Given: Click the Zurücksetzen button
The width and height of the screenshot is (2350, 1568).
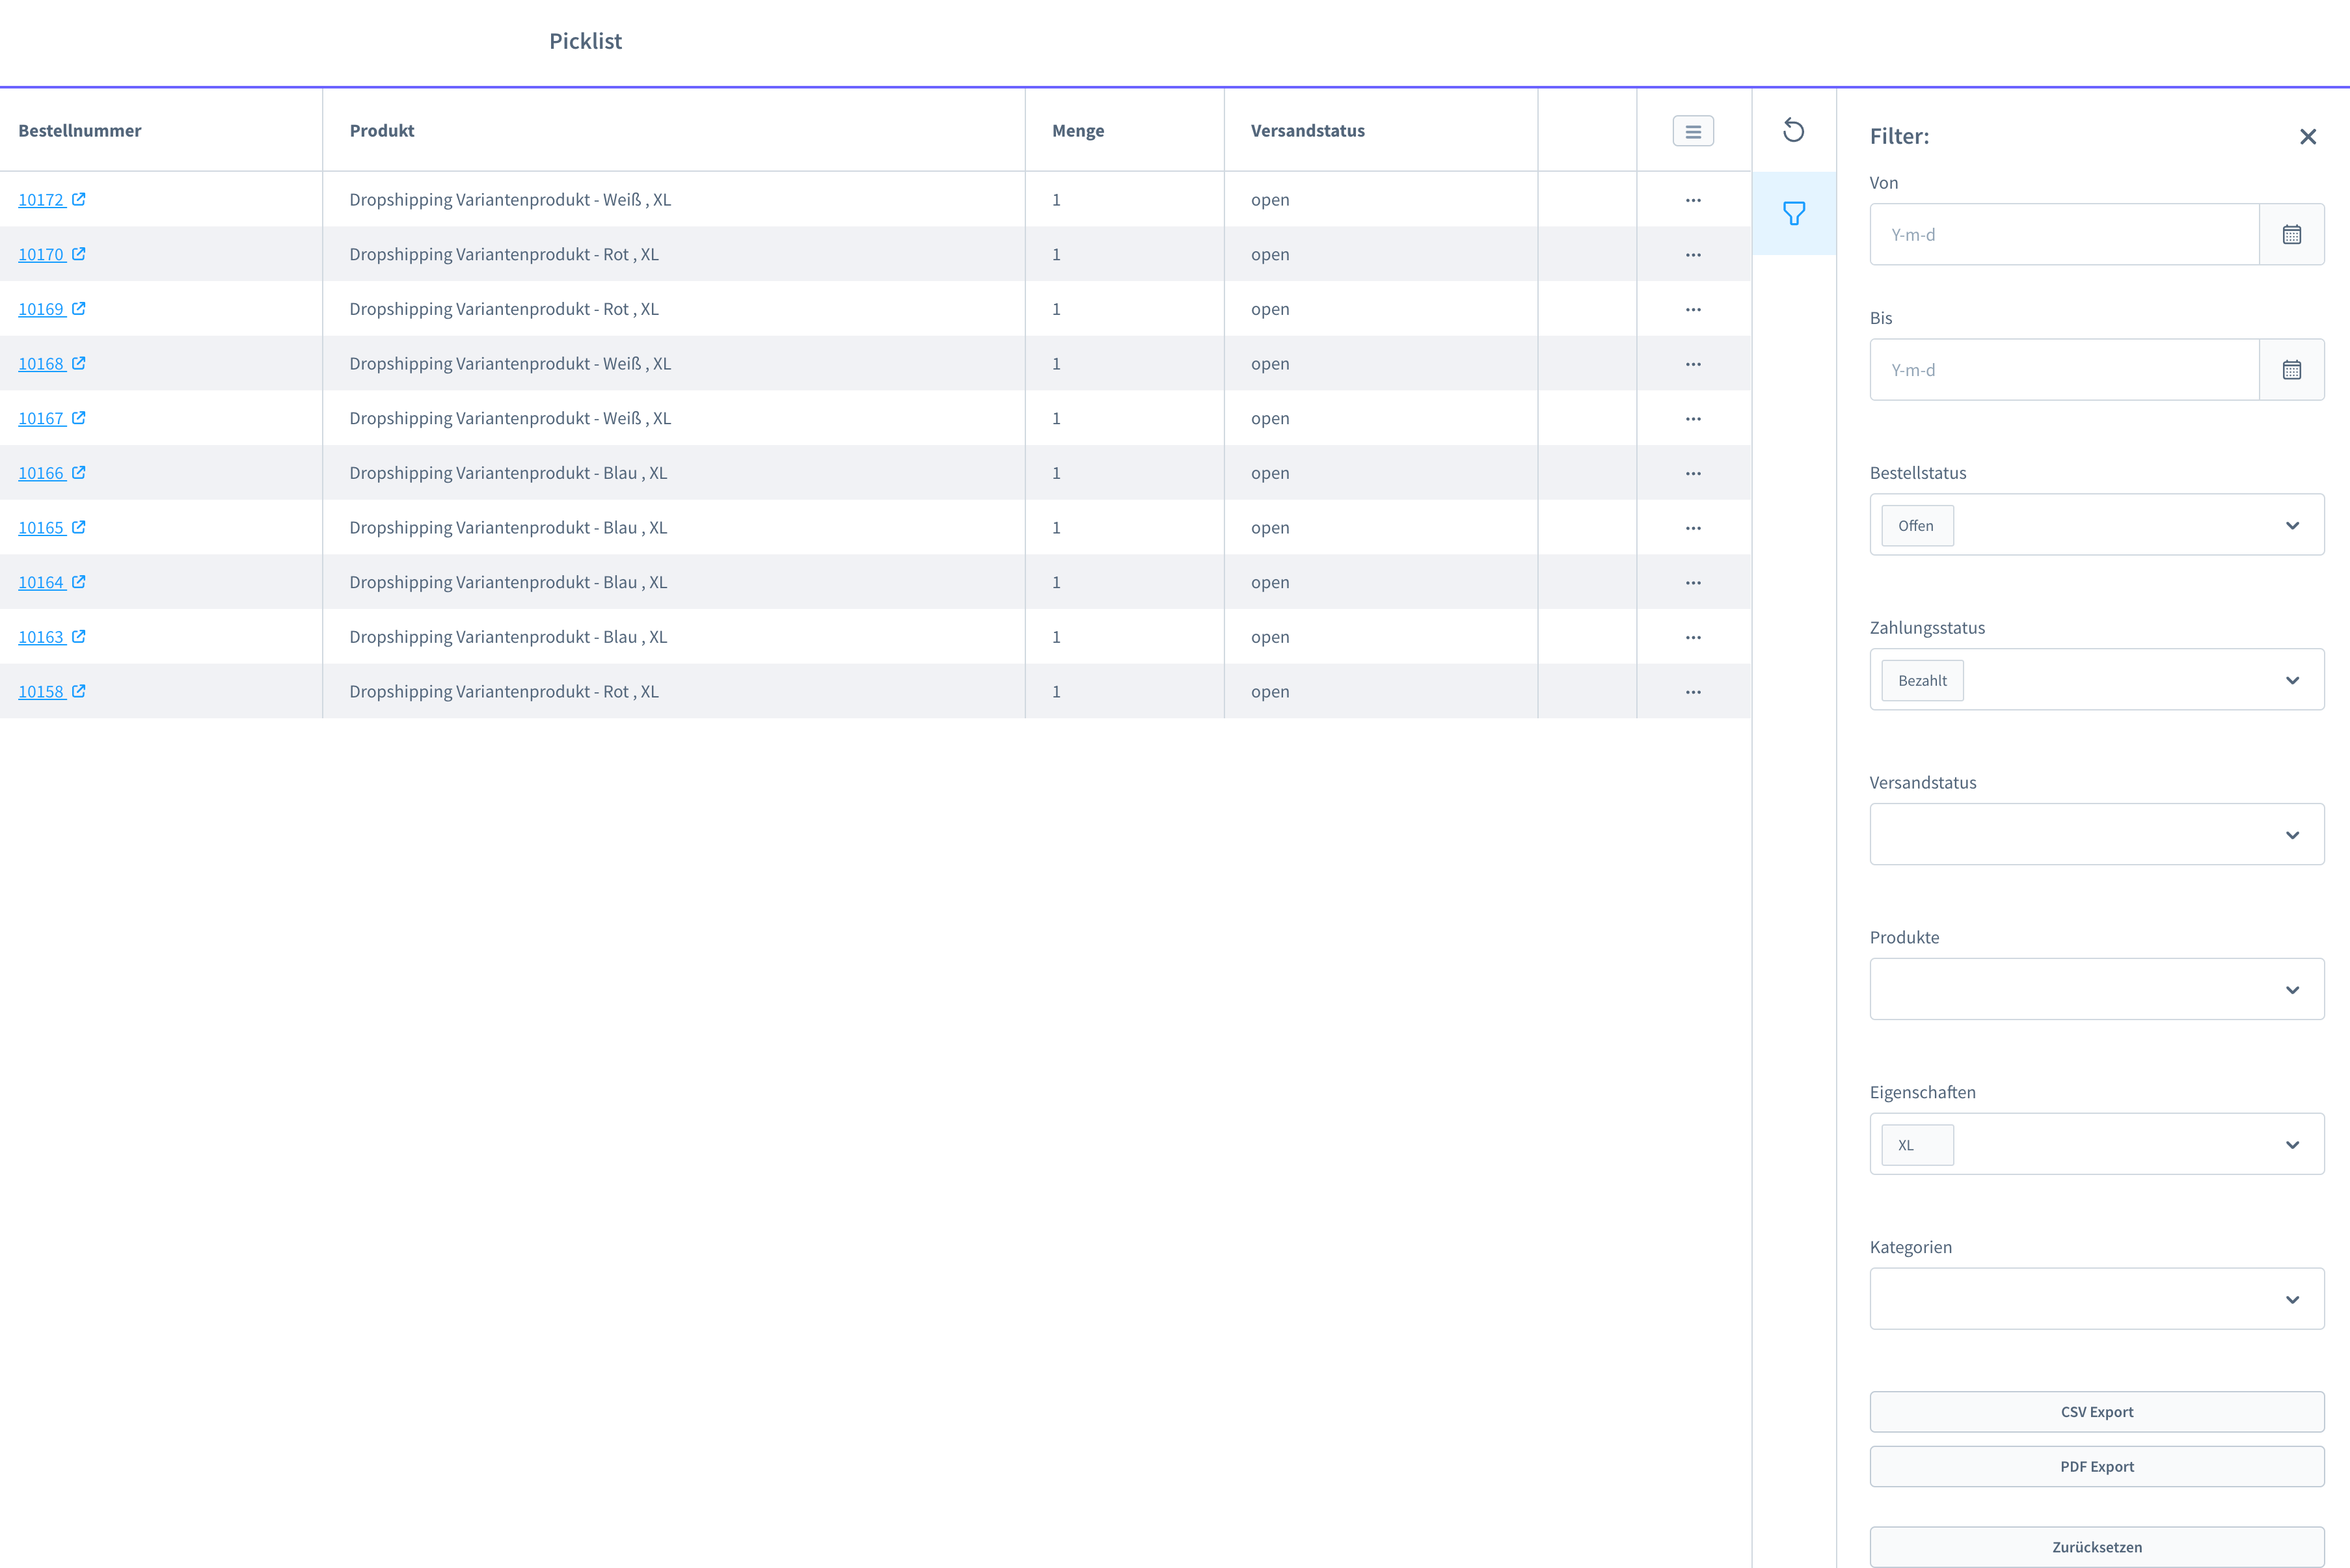Looking at the screenshot, I should pyautogui.click(x=2096, y=1547).
